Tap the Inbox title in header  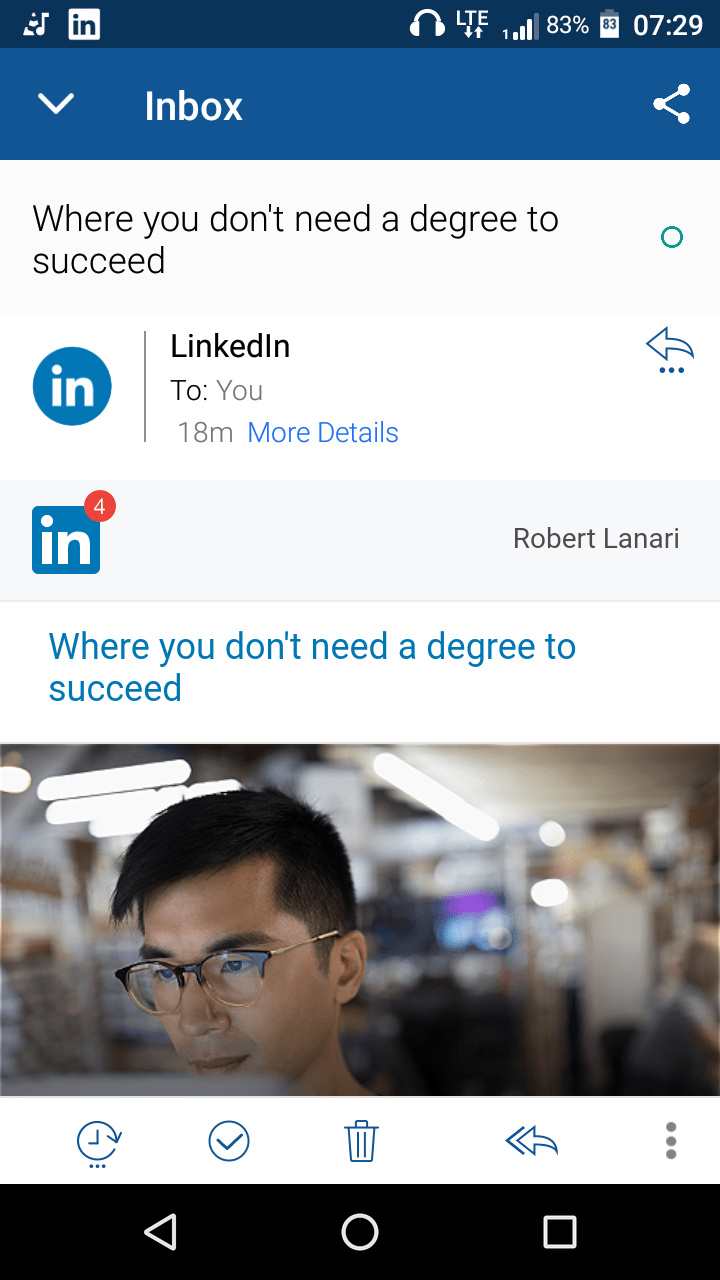[x=193, y=106]
